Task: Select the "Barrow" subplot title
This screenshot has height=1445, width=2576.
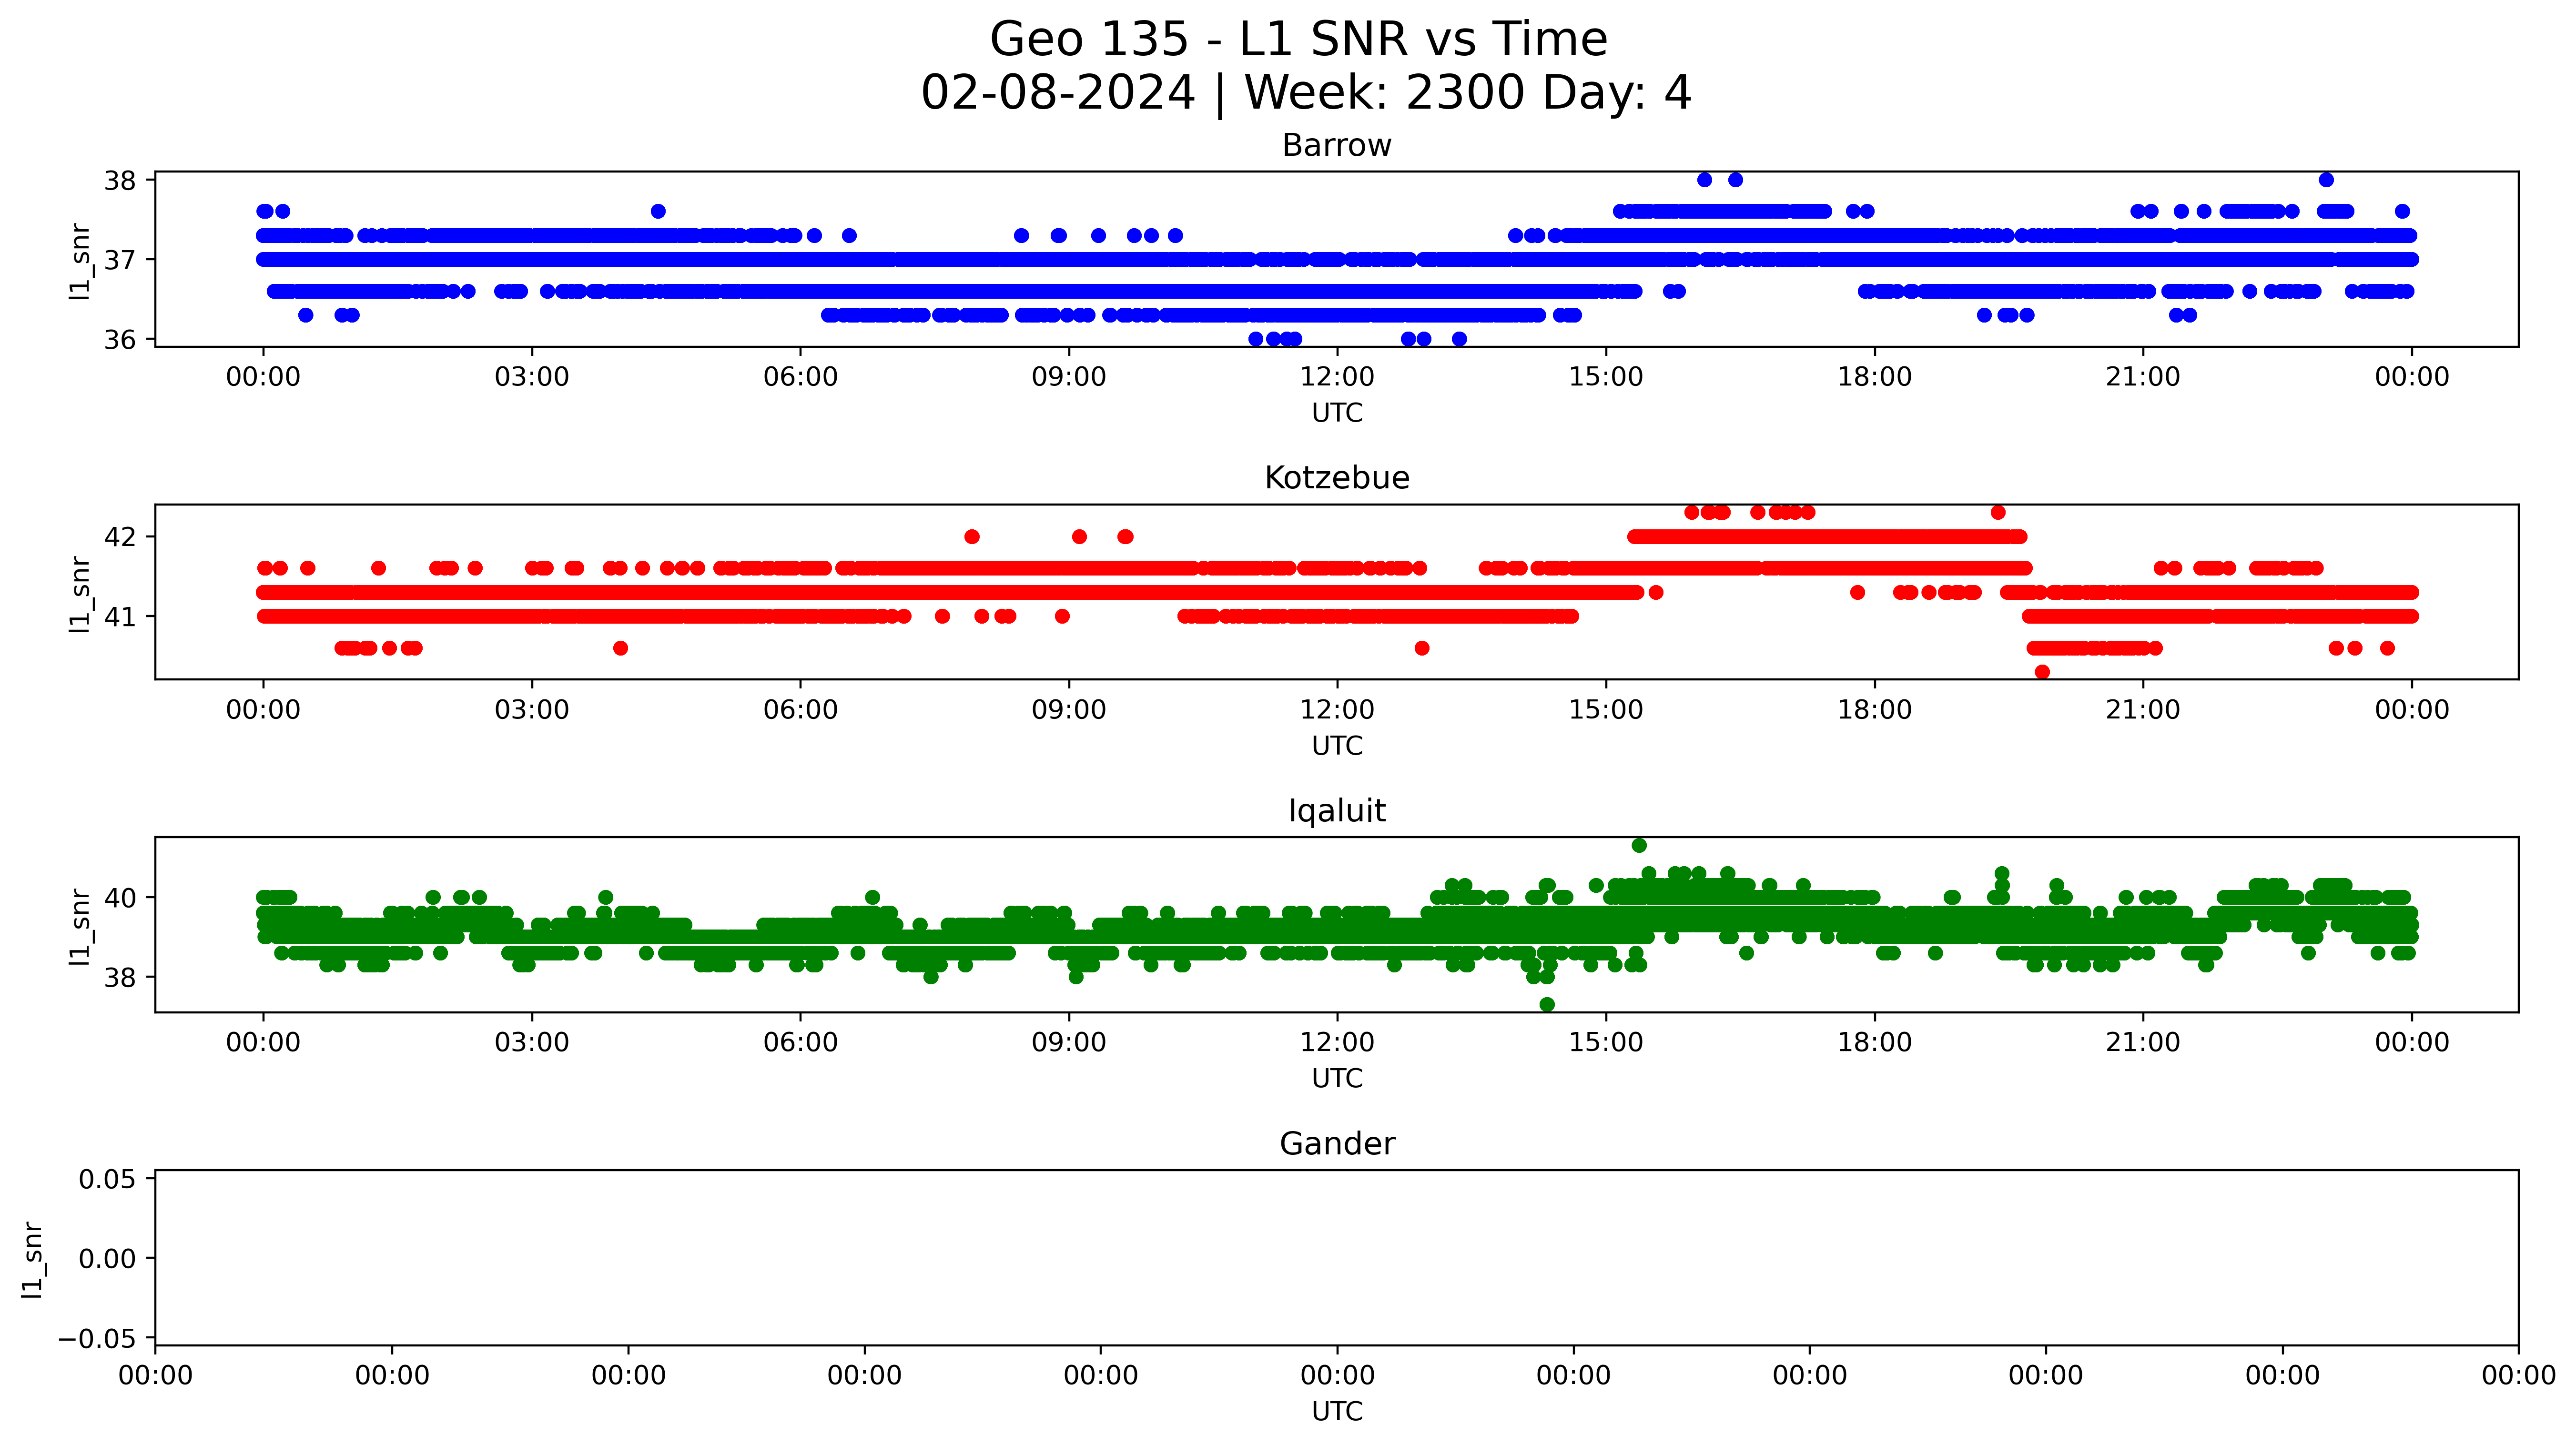Action: tap(1337, 146)
